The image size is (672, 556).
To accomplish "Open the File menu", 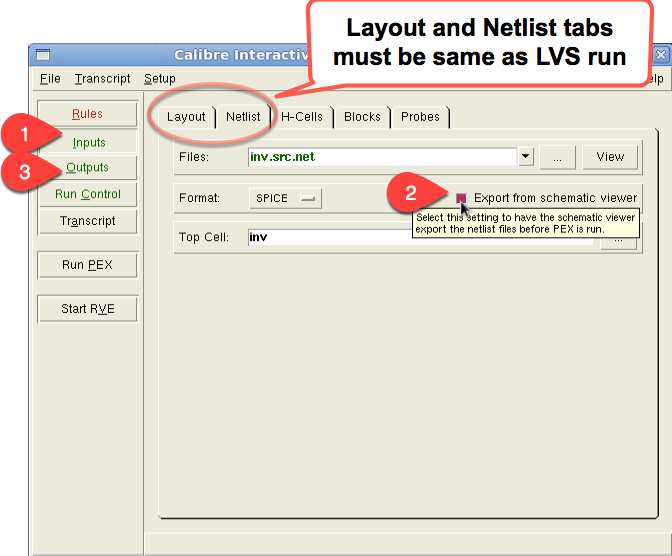I will (50, 79).
